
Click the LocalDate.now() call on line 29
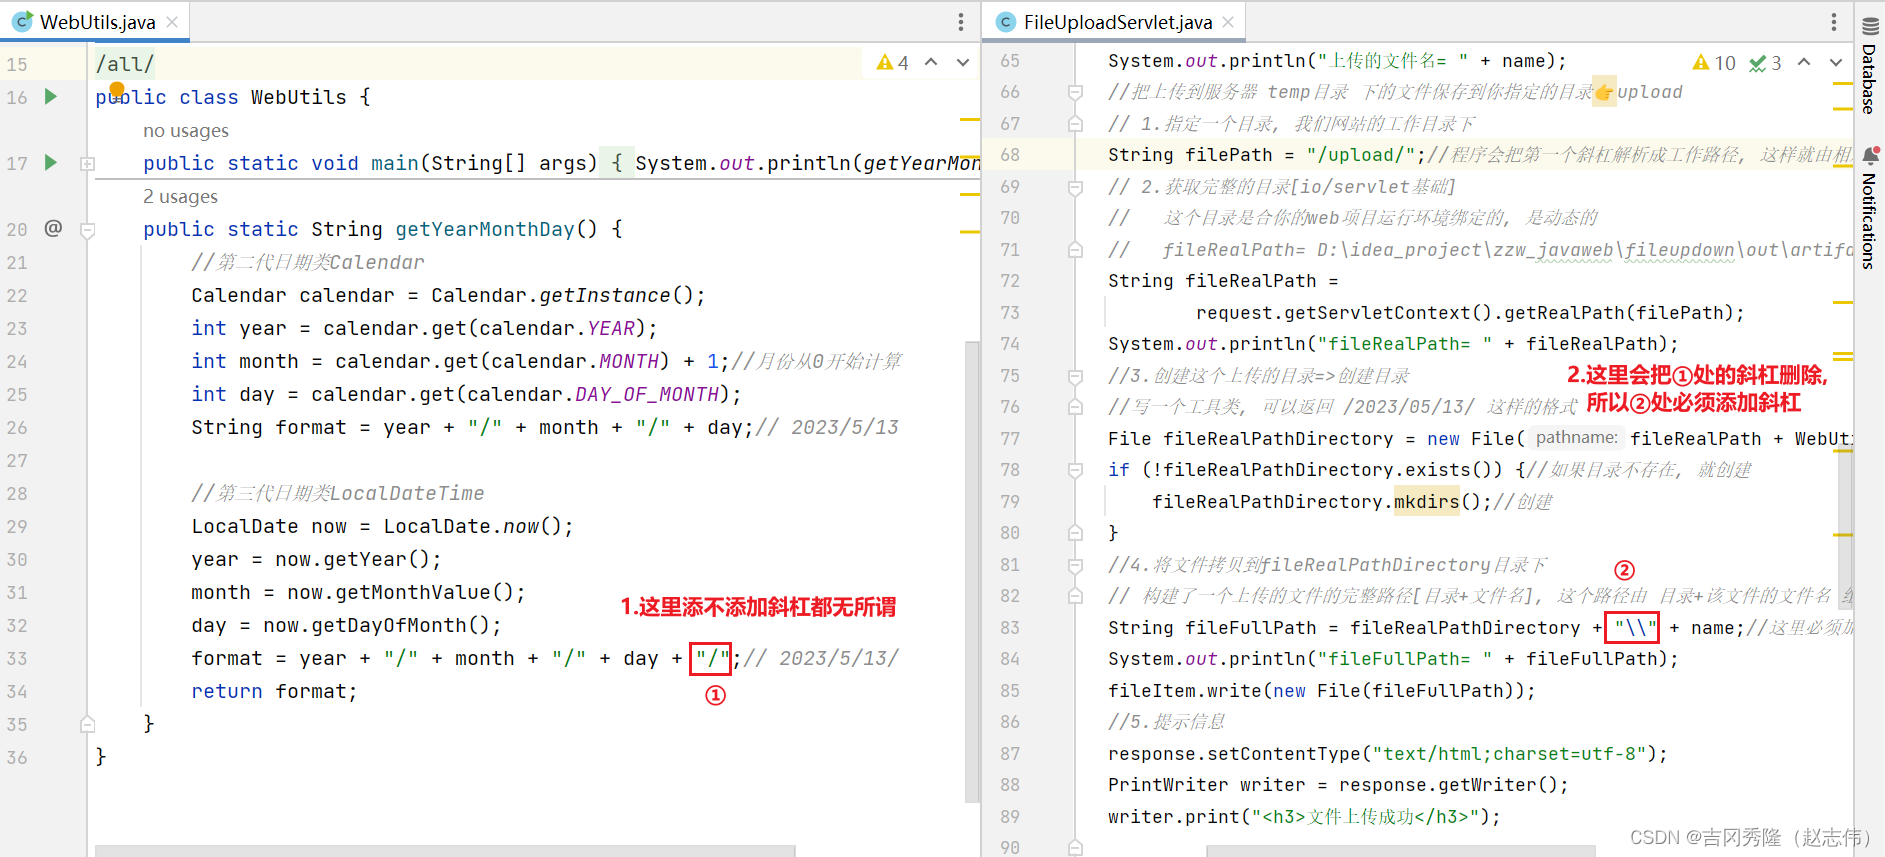click(479, 526)
